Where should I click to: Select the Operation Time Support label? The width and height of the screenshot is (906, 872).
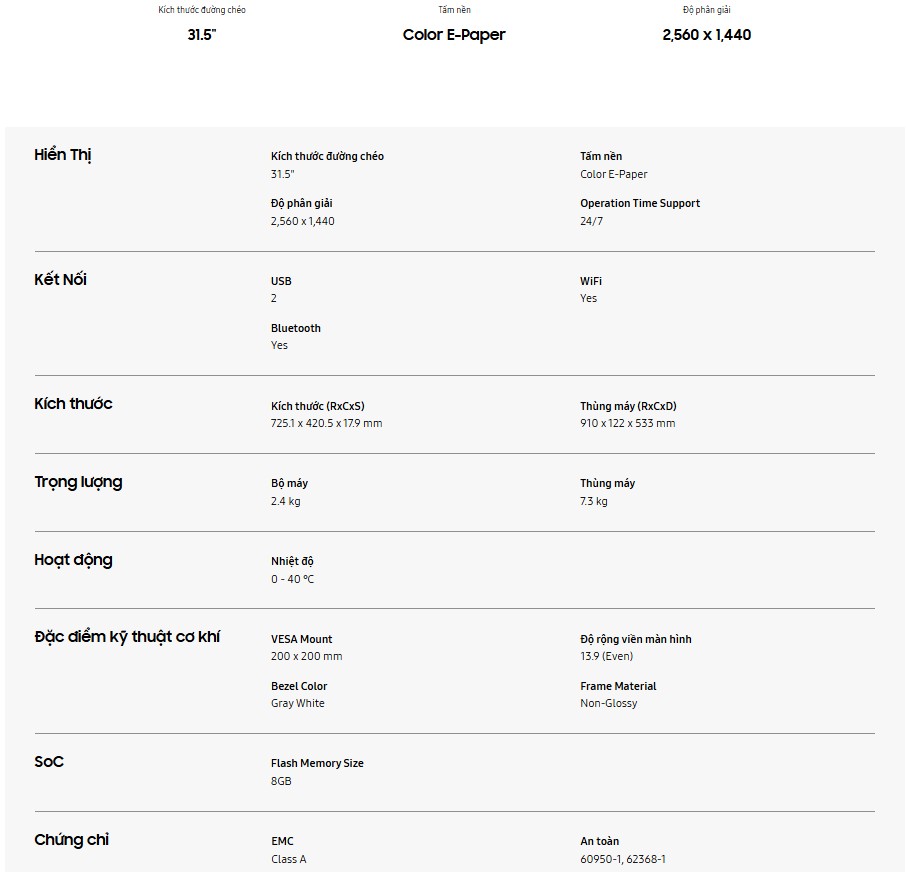tap(639, 203)
